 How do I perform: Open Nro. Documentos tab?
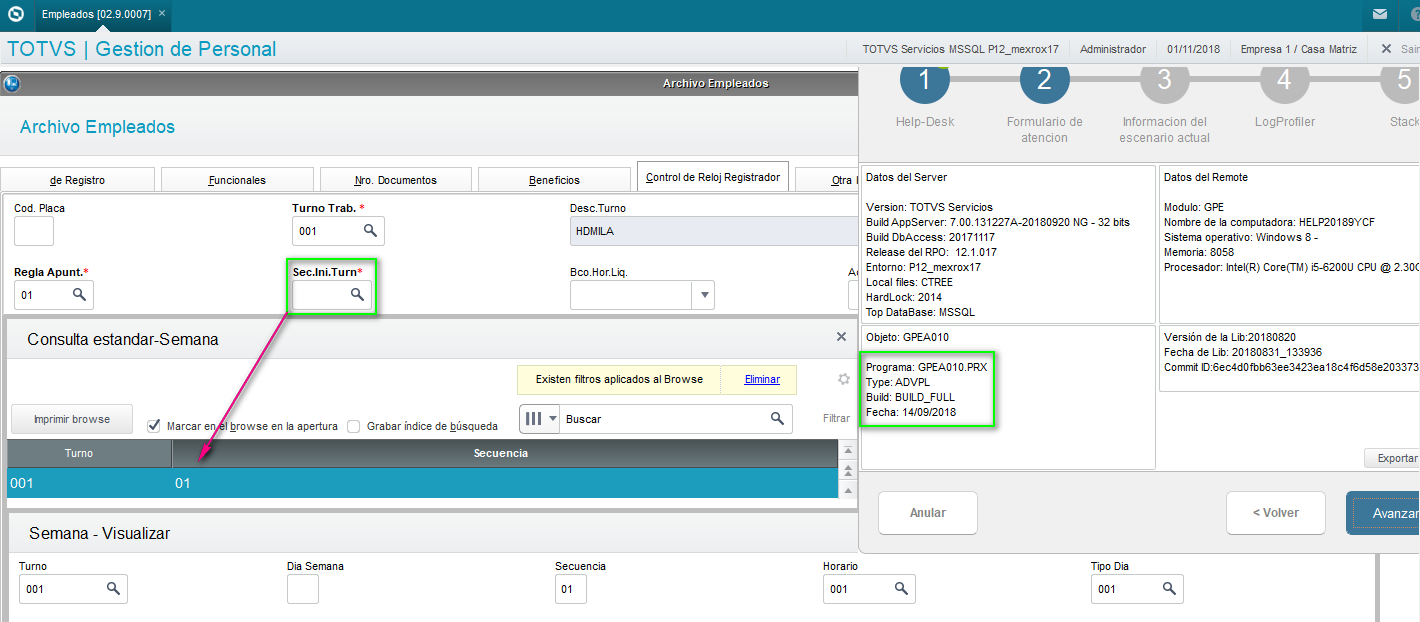396,180
